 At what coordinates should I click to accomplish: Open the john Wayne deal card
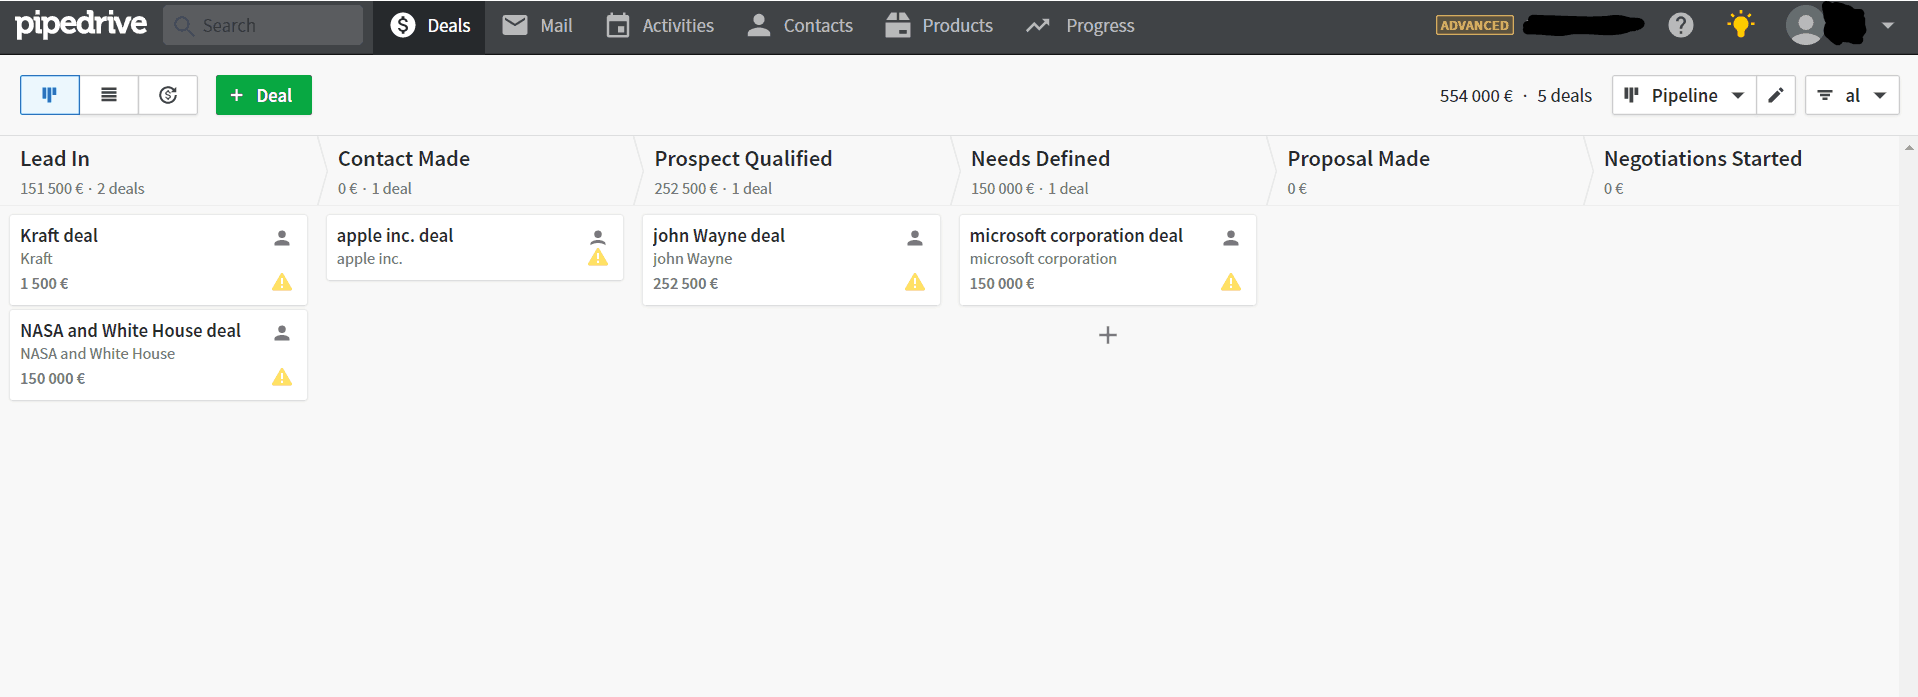[791, 260]
